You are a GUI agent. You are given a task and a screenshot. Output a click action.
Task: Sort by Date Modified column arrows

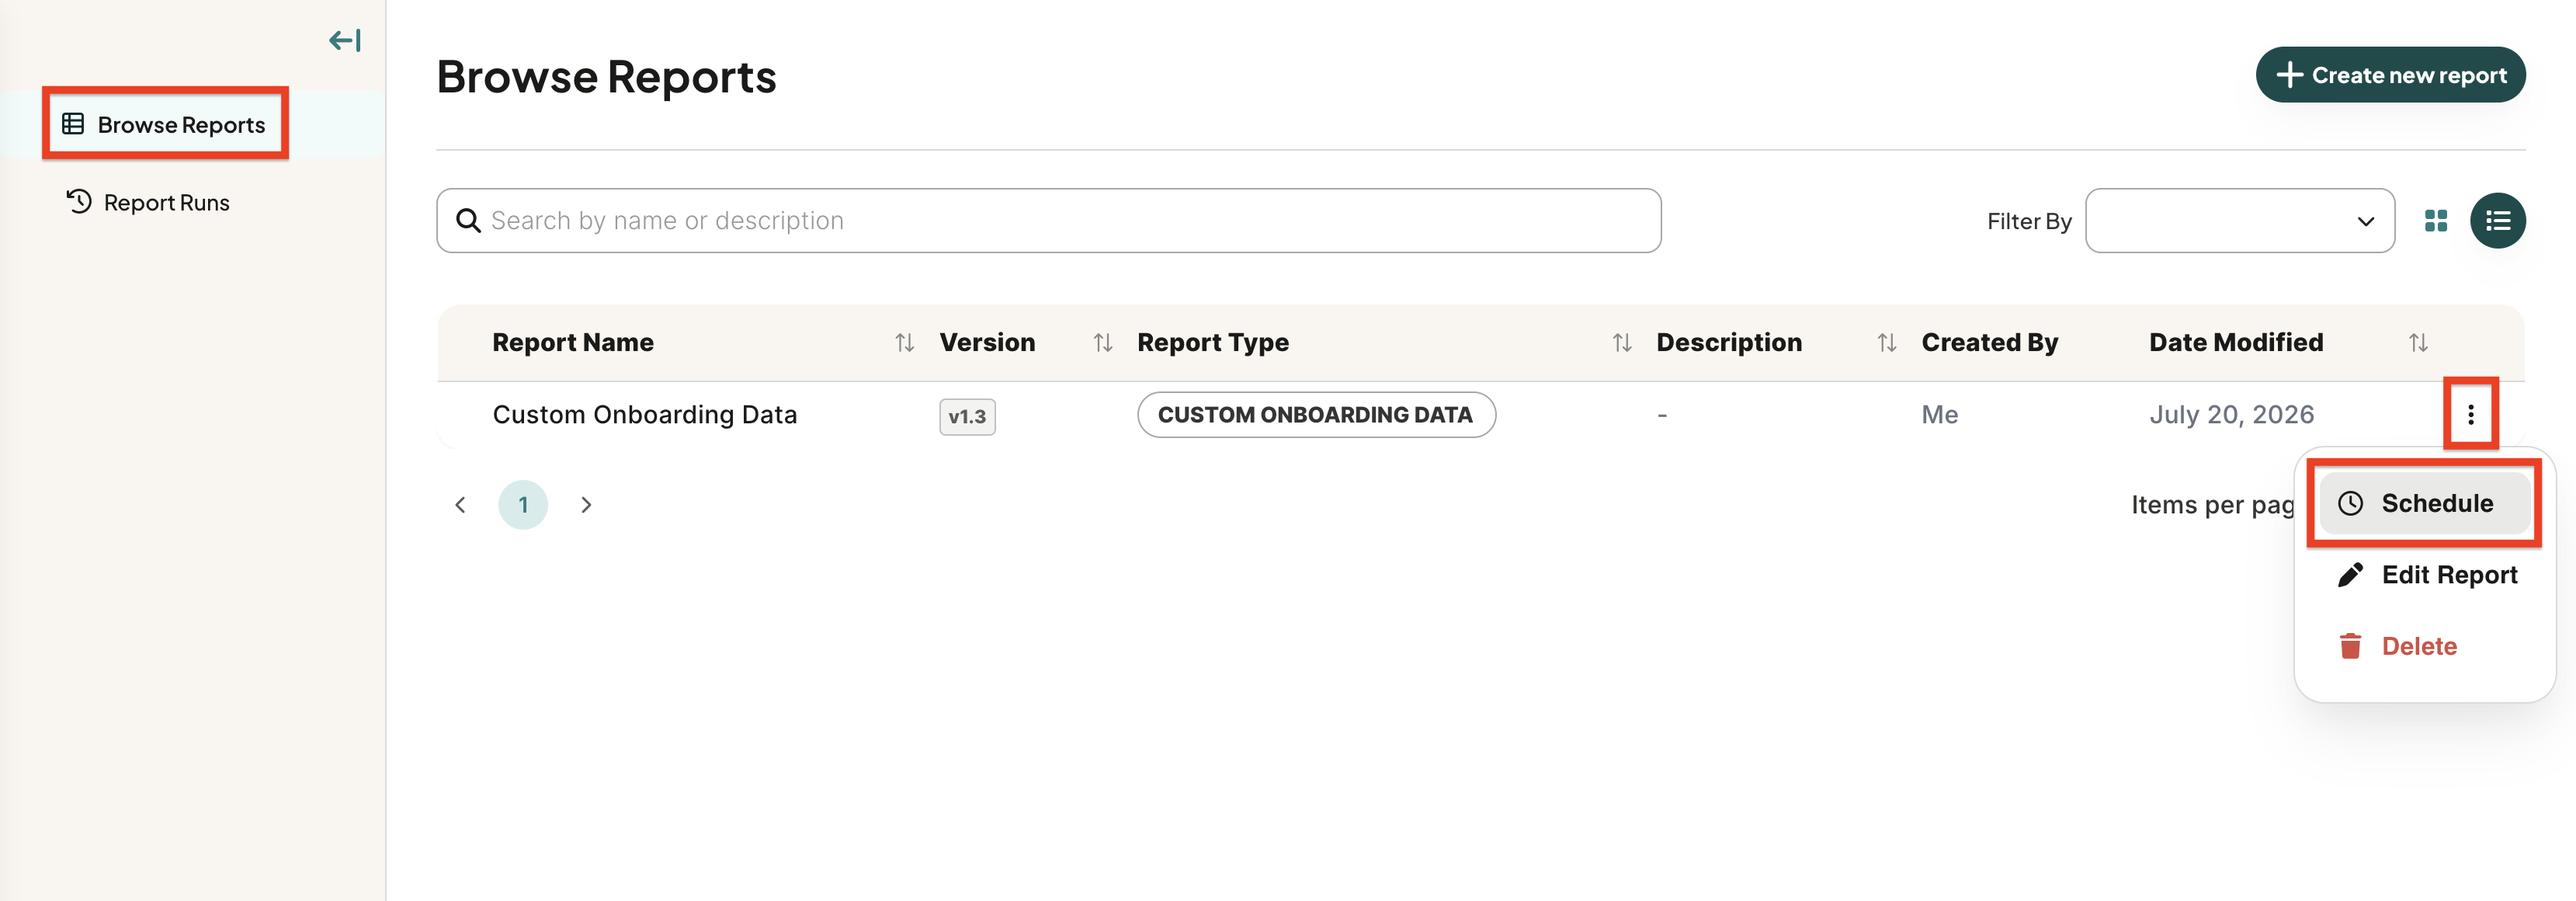point(2418,342)
